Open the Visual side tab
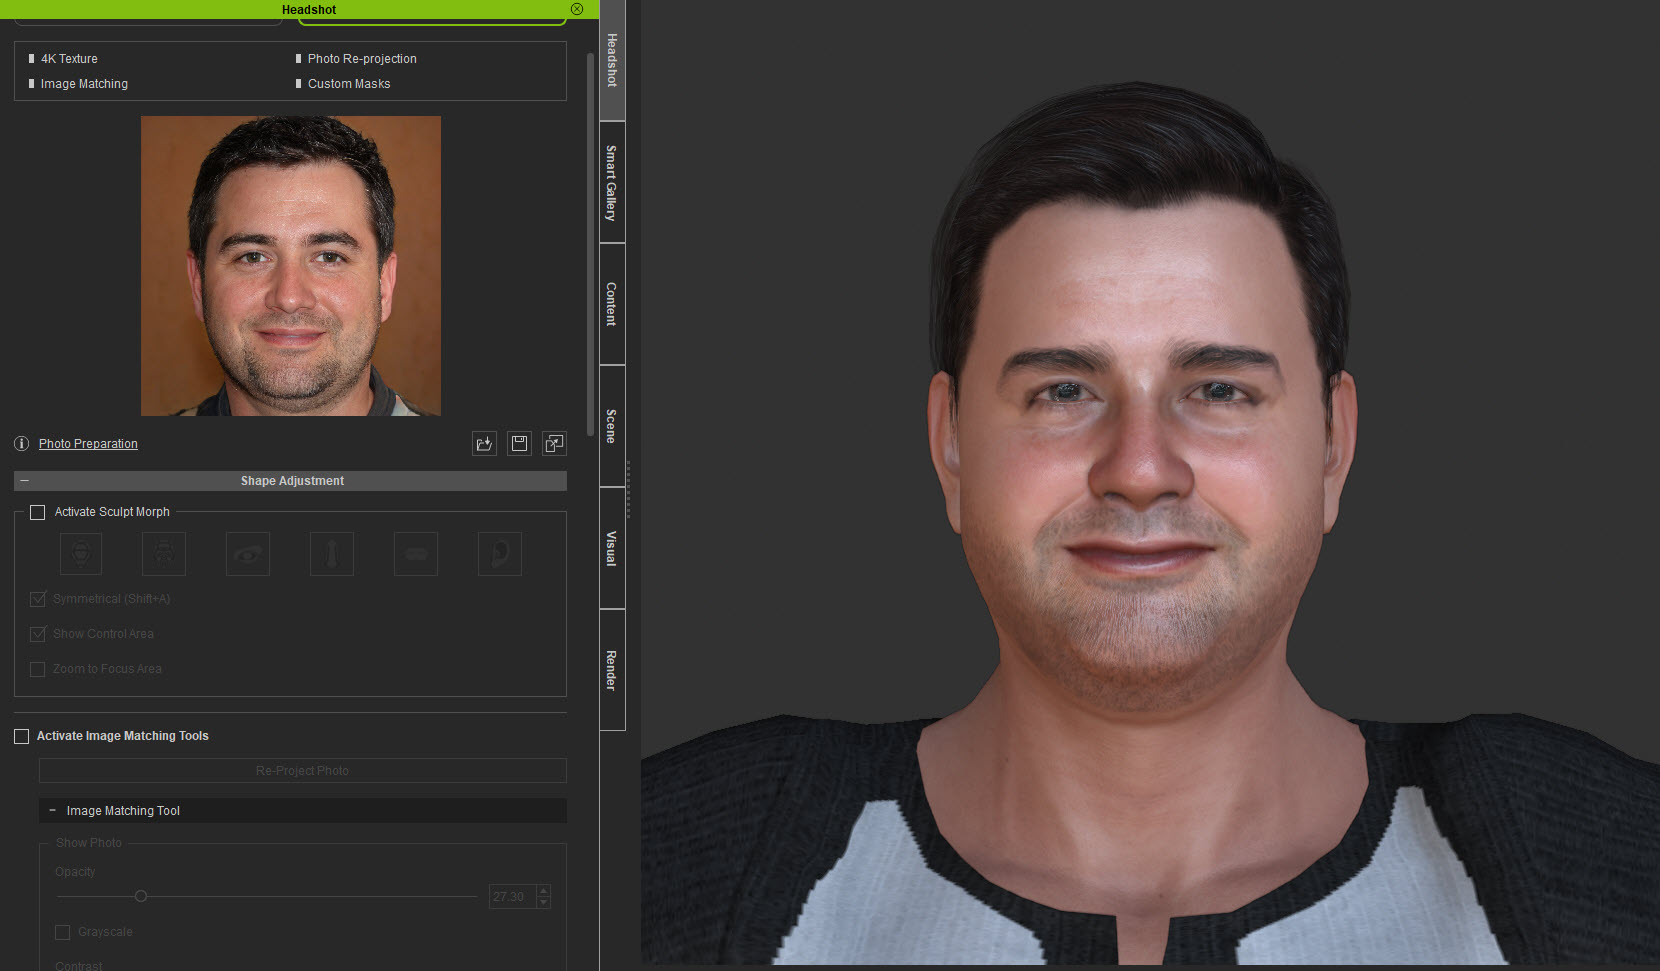This screenshot has width=1660, height=971. coord(612,548)
